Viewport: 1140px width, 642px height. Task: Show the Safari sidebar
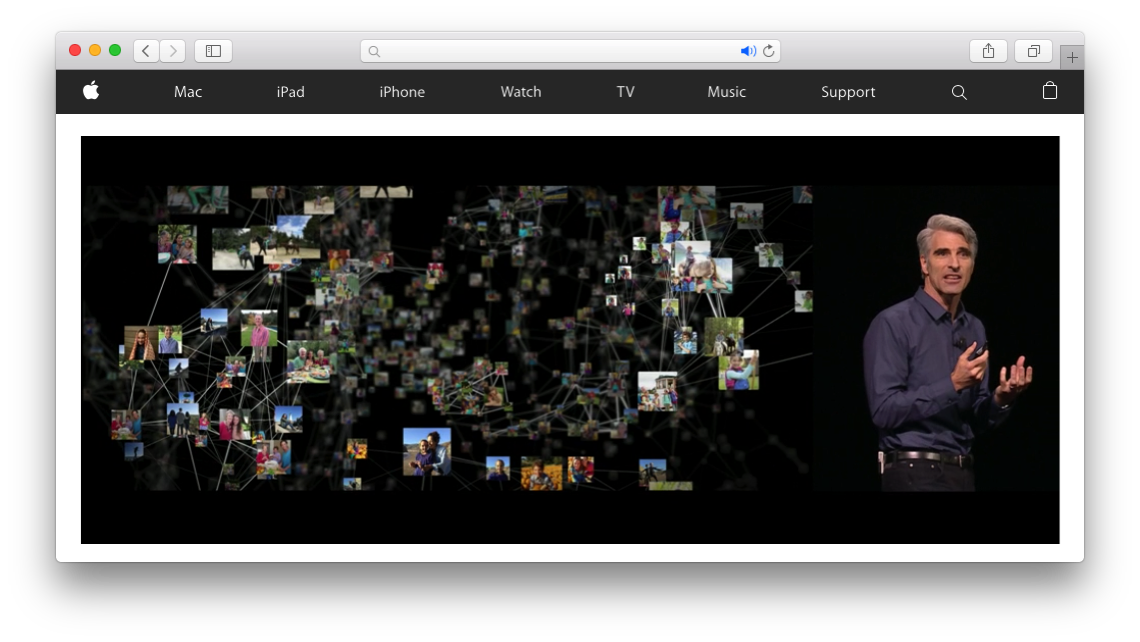[x=213, y=51]
